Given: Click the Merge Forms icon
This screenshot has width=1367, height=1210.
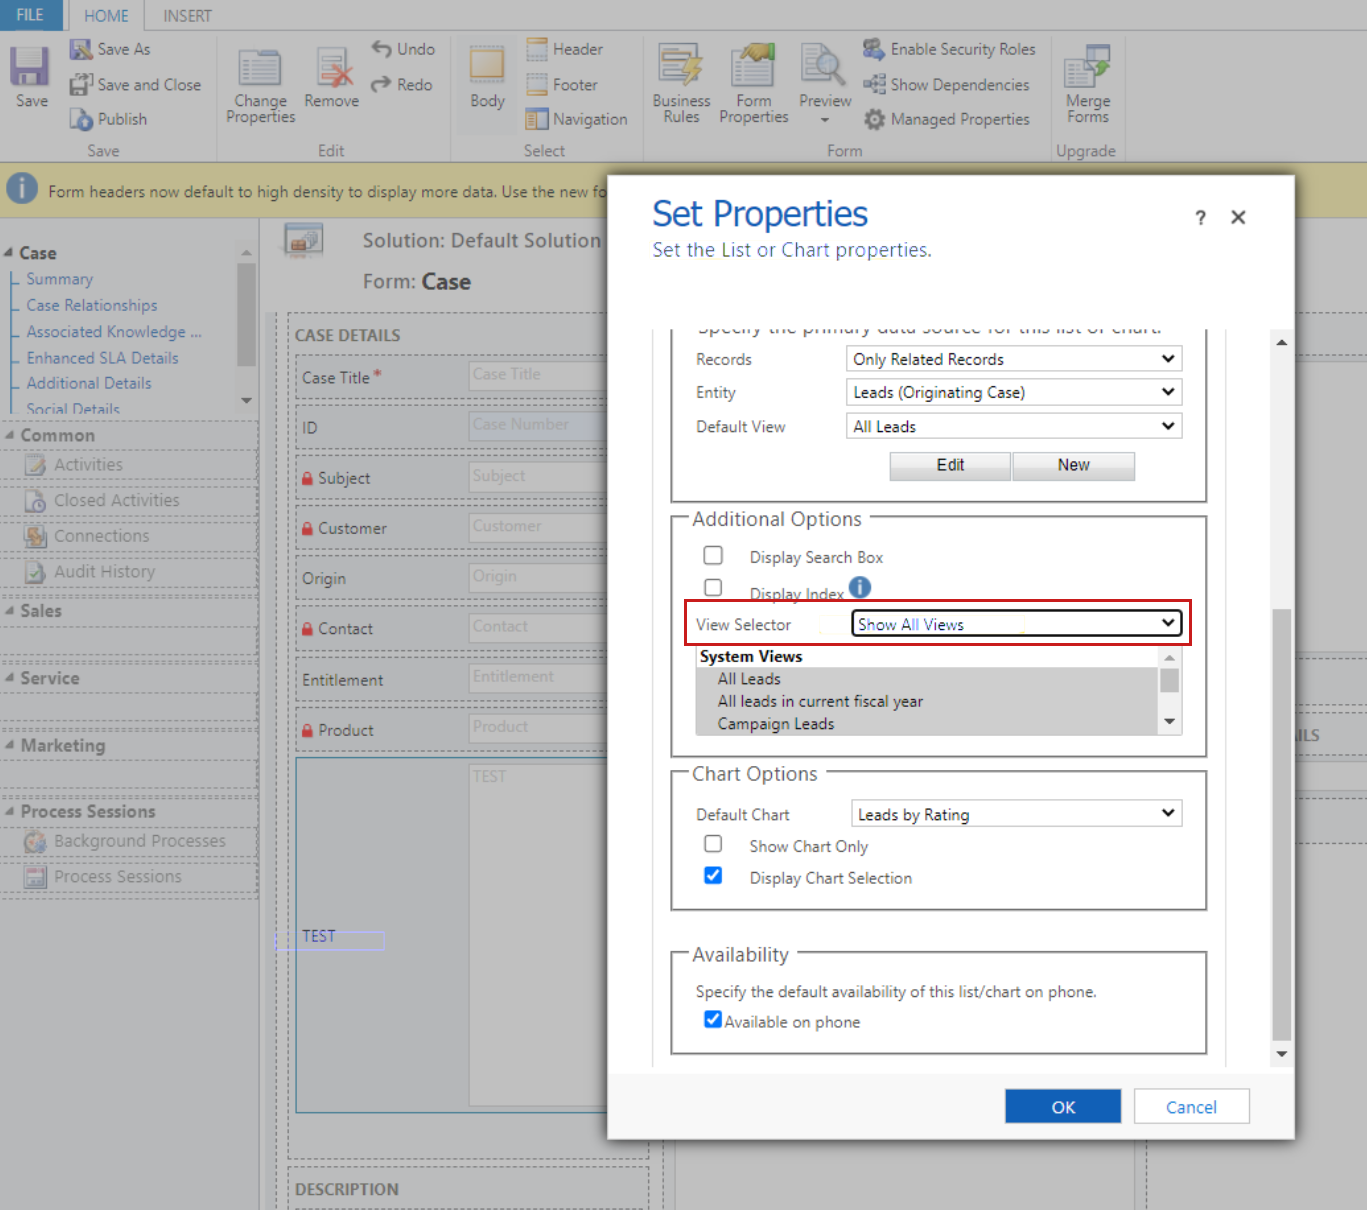Looking at the screenshot, I should [x=1088, y=68].
